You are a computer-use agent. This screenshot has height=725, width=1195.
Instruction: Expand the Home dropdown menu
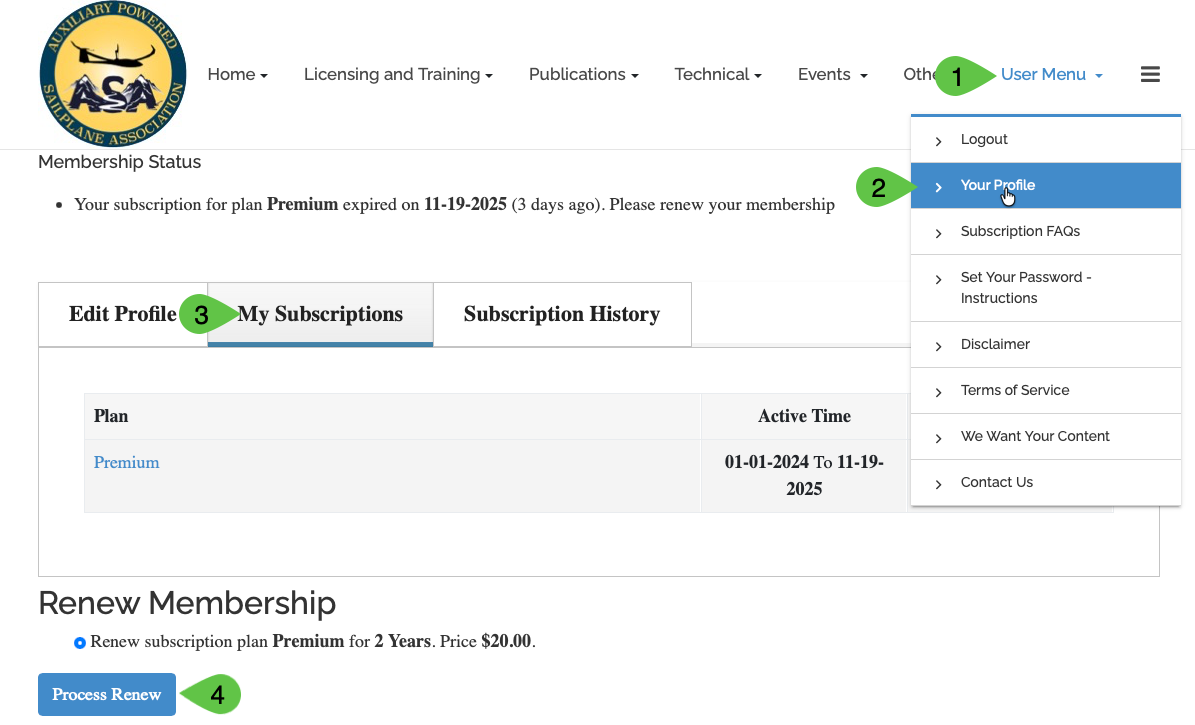click(x=237, y=75)
